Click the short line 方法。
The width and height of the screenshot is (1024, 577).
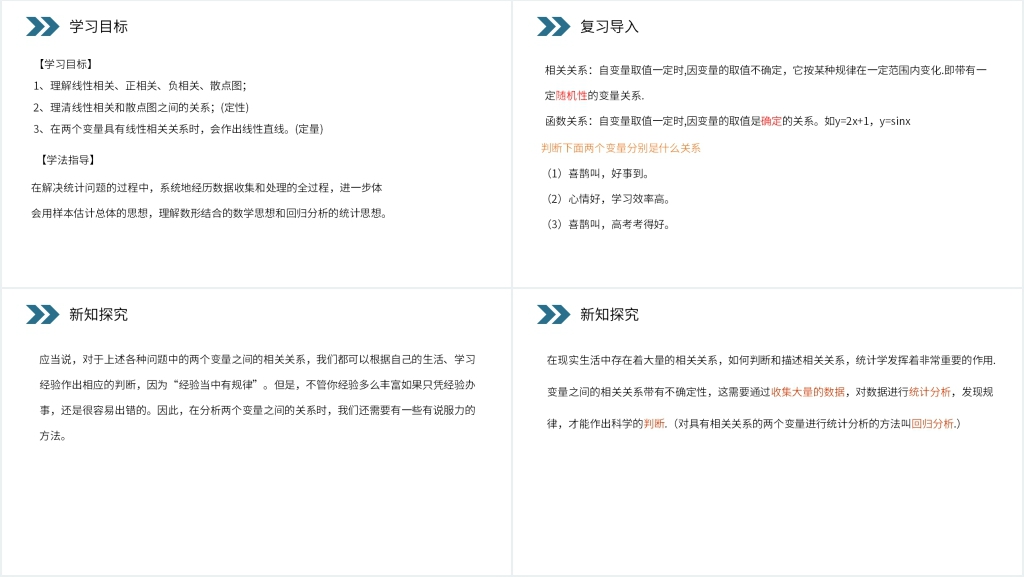click(x=53, y=436)
